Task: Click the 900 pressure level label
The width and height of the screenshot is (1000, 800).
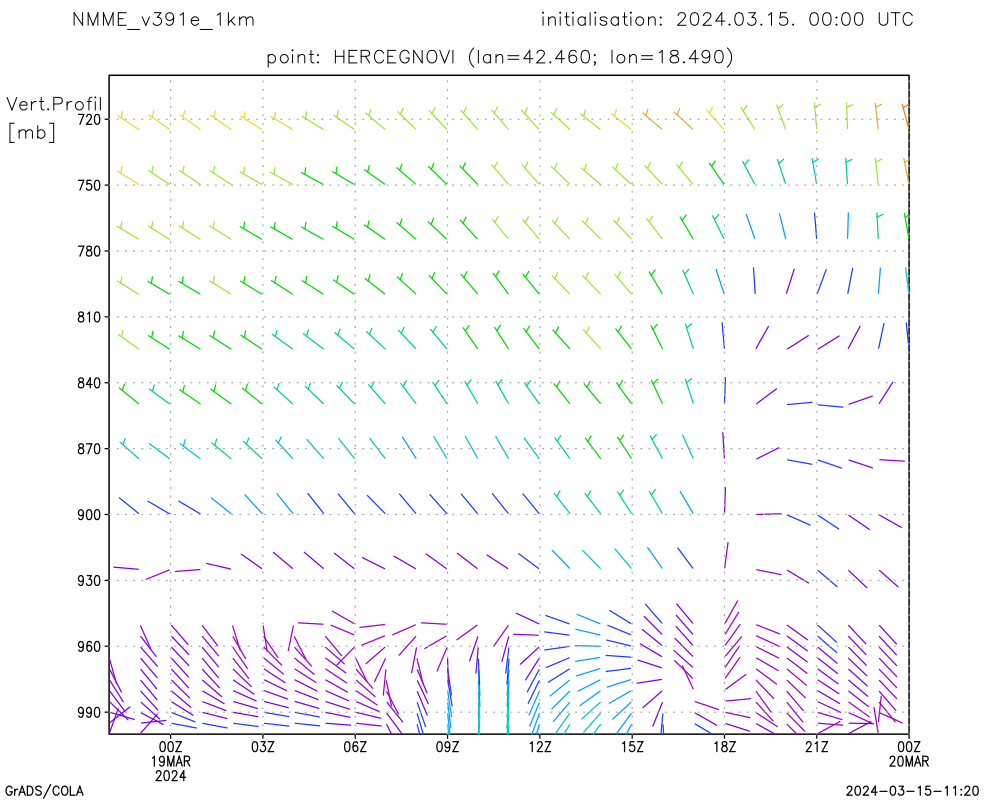Action: (x=89, y=515)
